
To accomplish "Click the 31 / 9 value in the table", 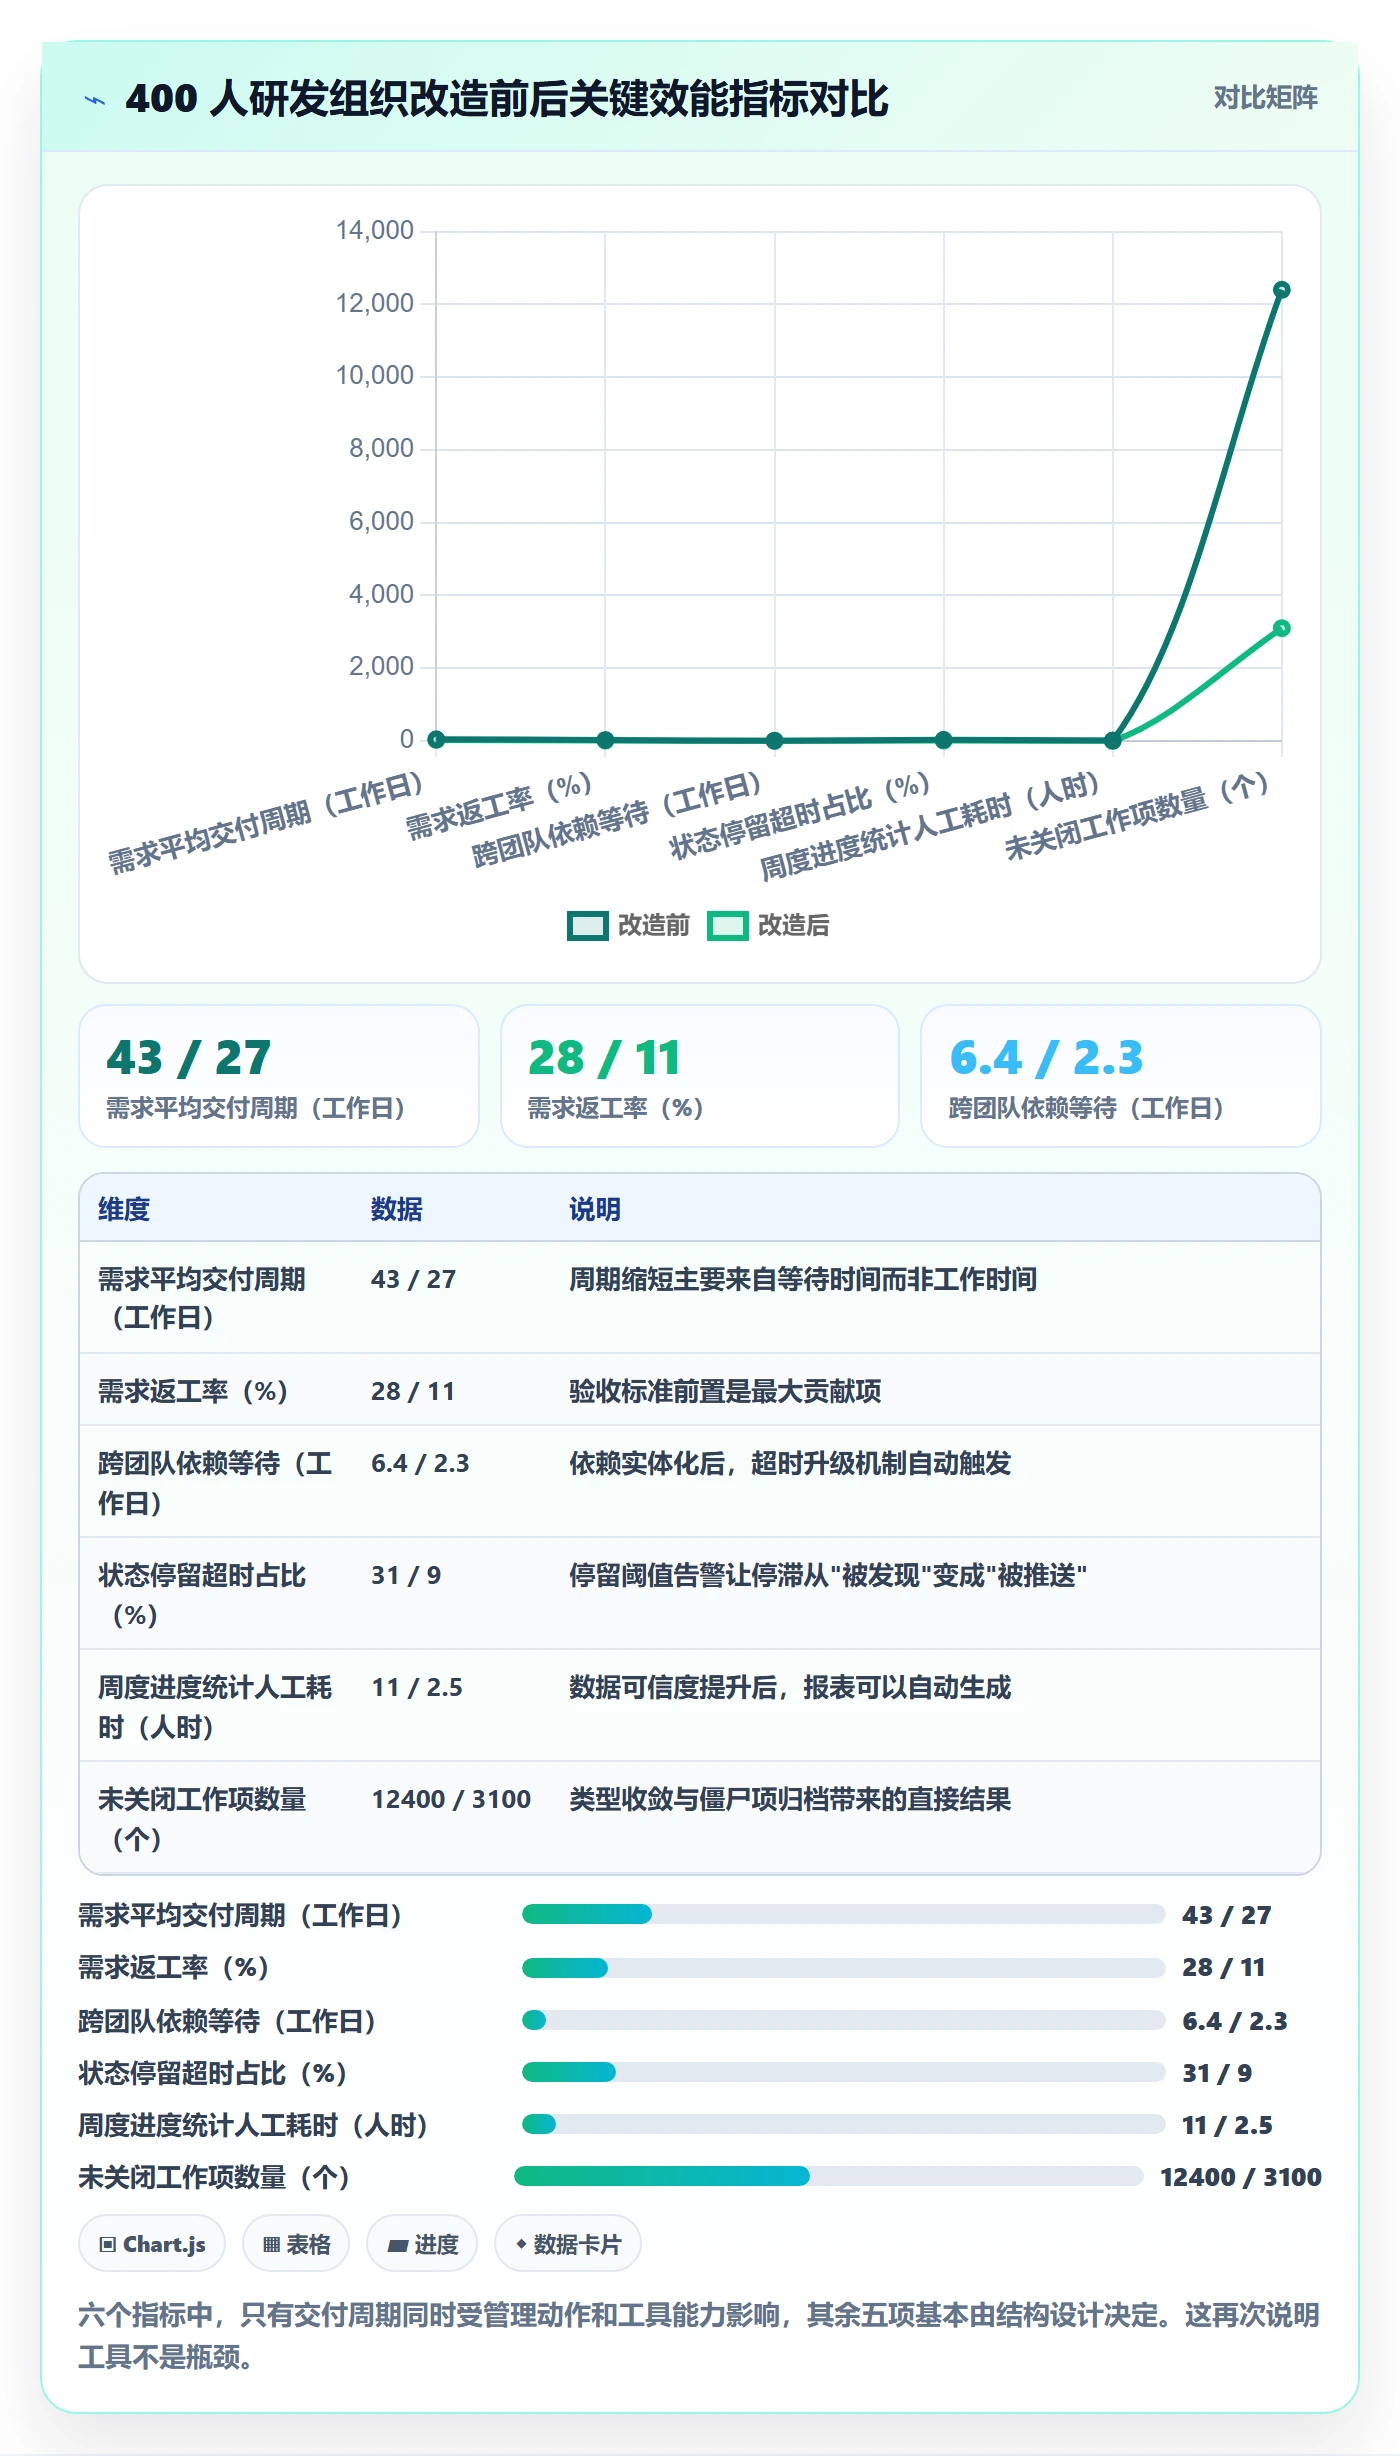I will [406, 1575].
